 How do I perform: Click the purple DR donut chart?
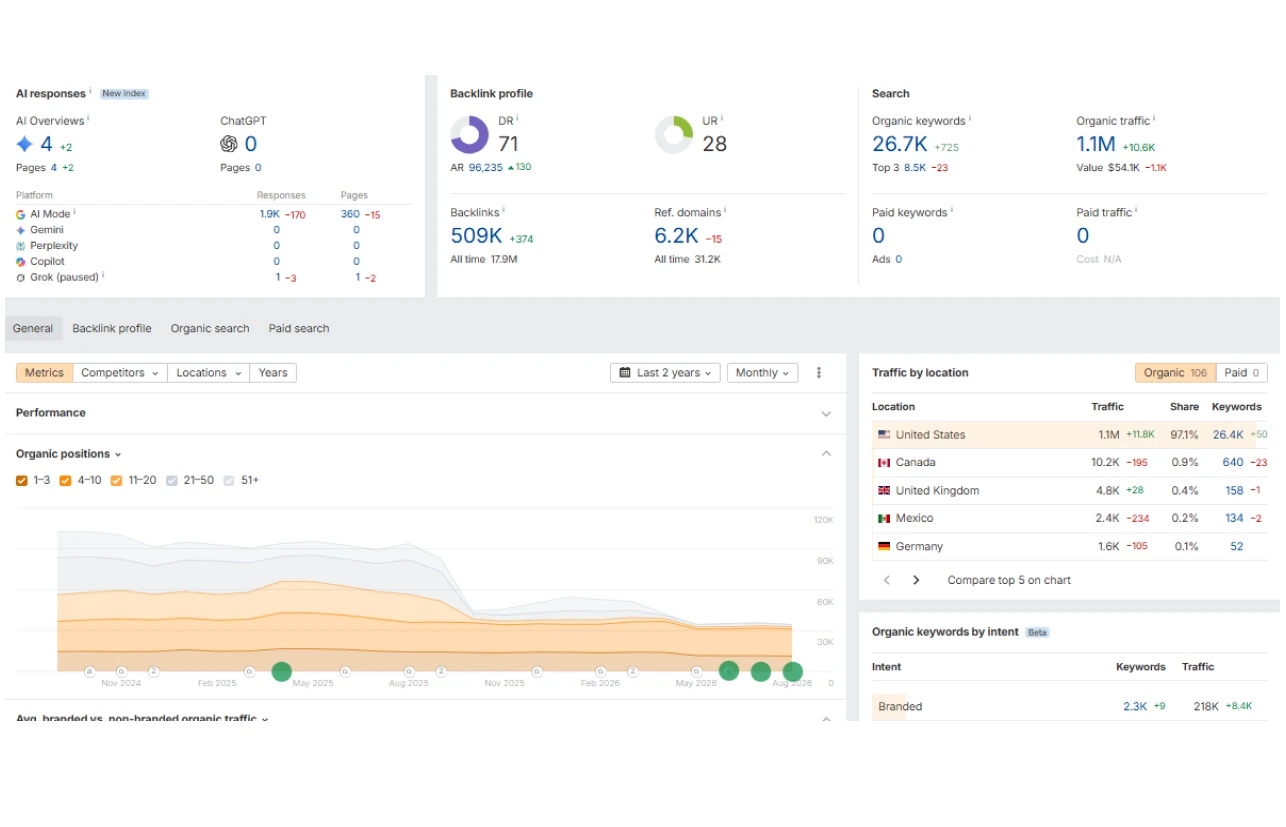point(470,135)
